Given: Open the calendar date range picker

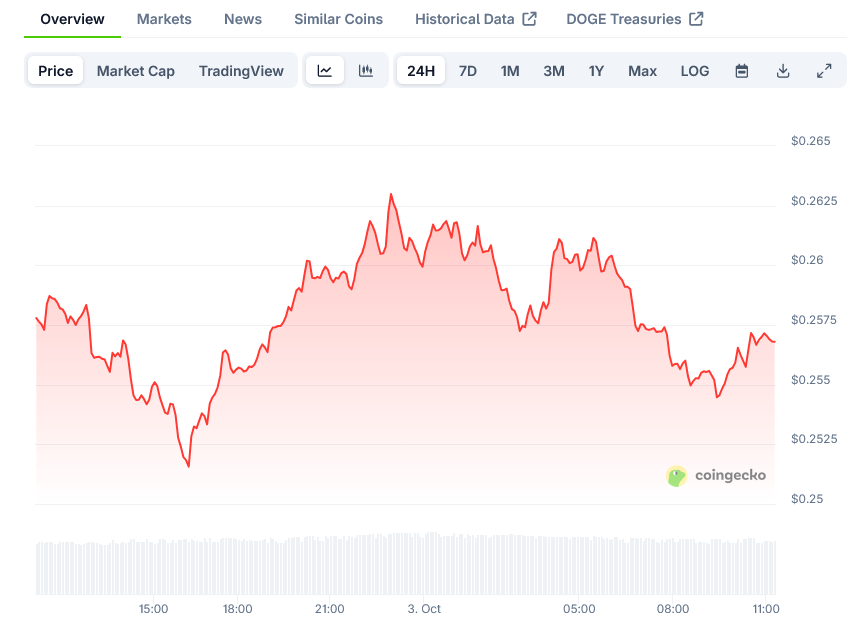Looking at the screenshot, I should coord(742,71).
